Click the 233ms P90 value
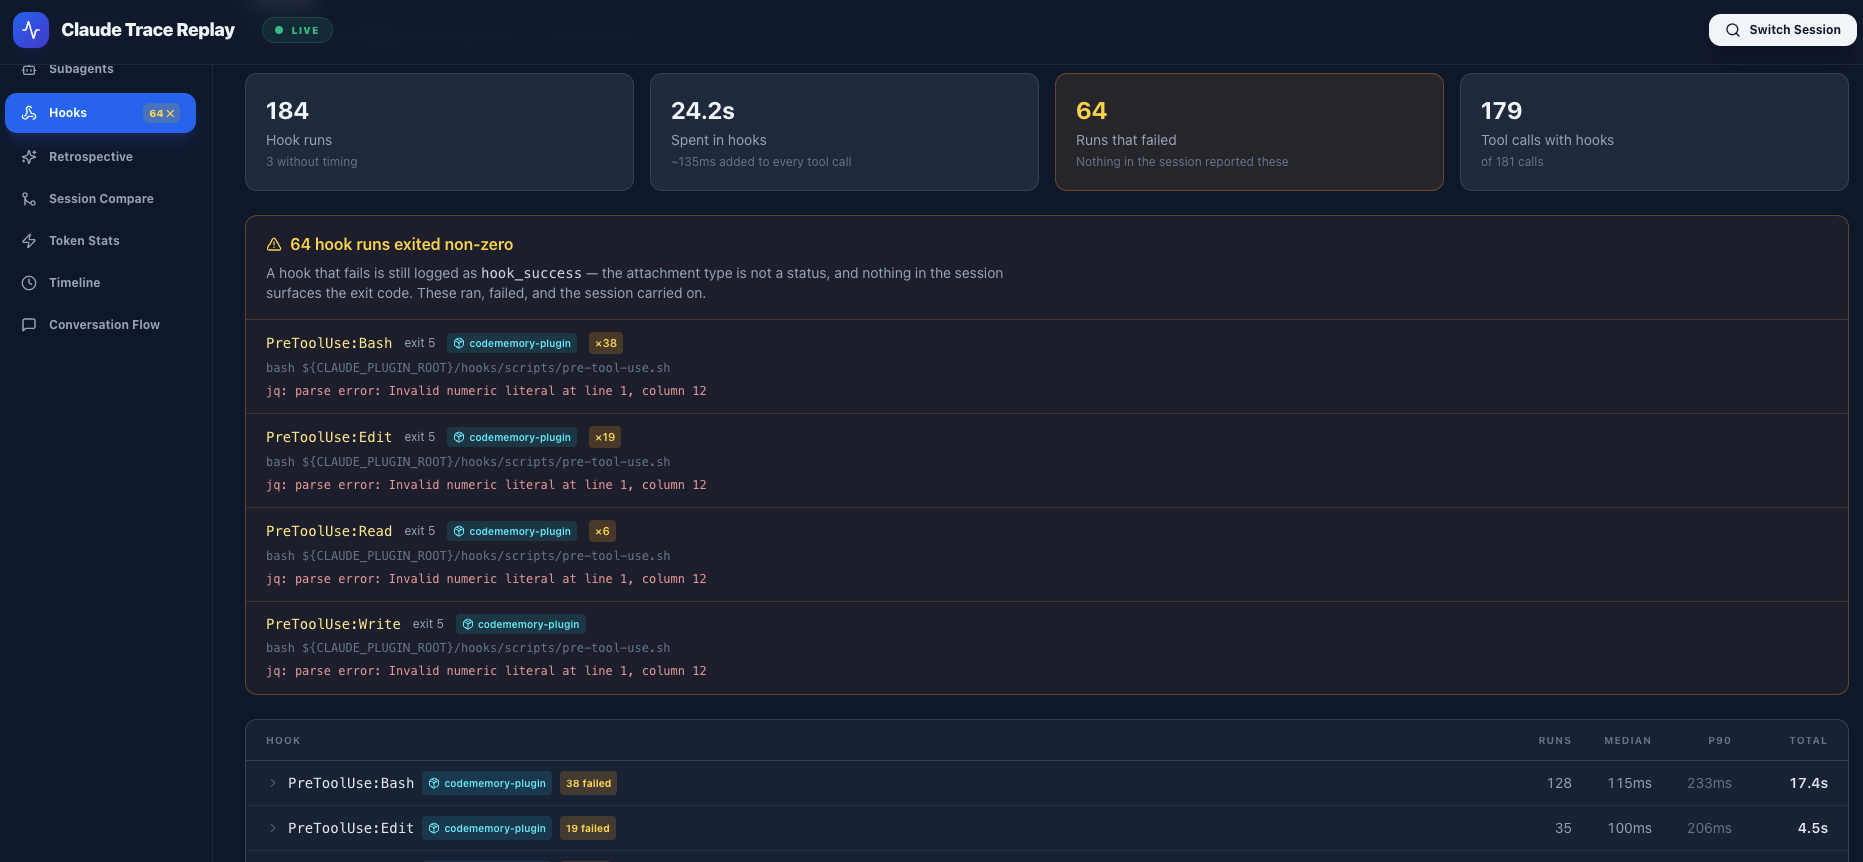Screen dimensions: 1863x862 tap(1709, 783)
